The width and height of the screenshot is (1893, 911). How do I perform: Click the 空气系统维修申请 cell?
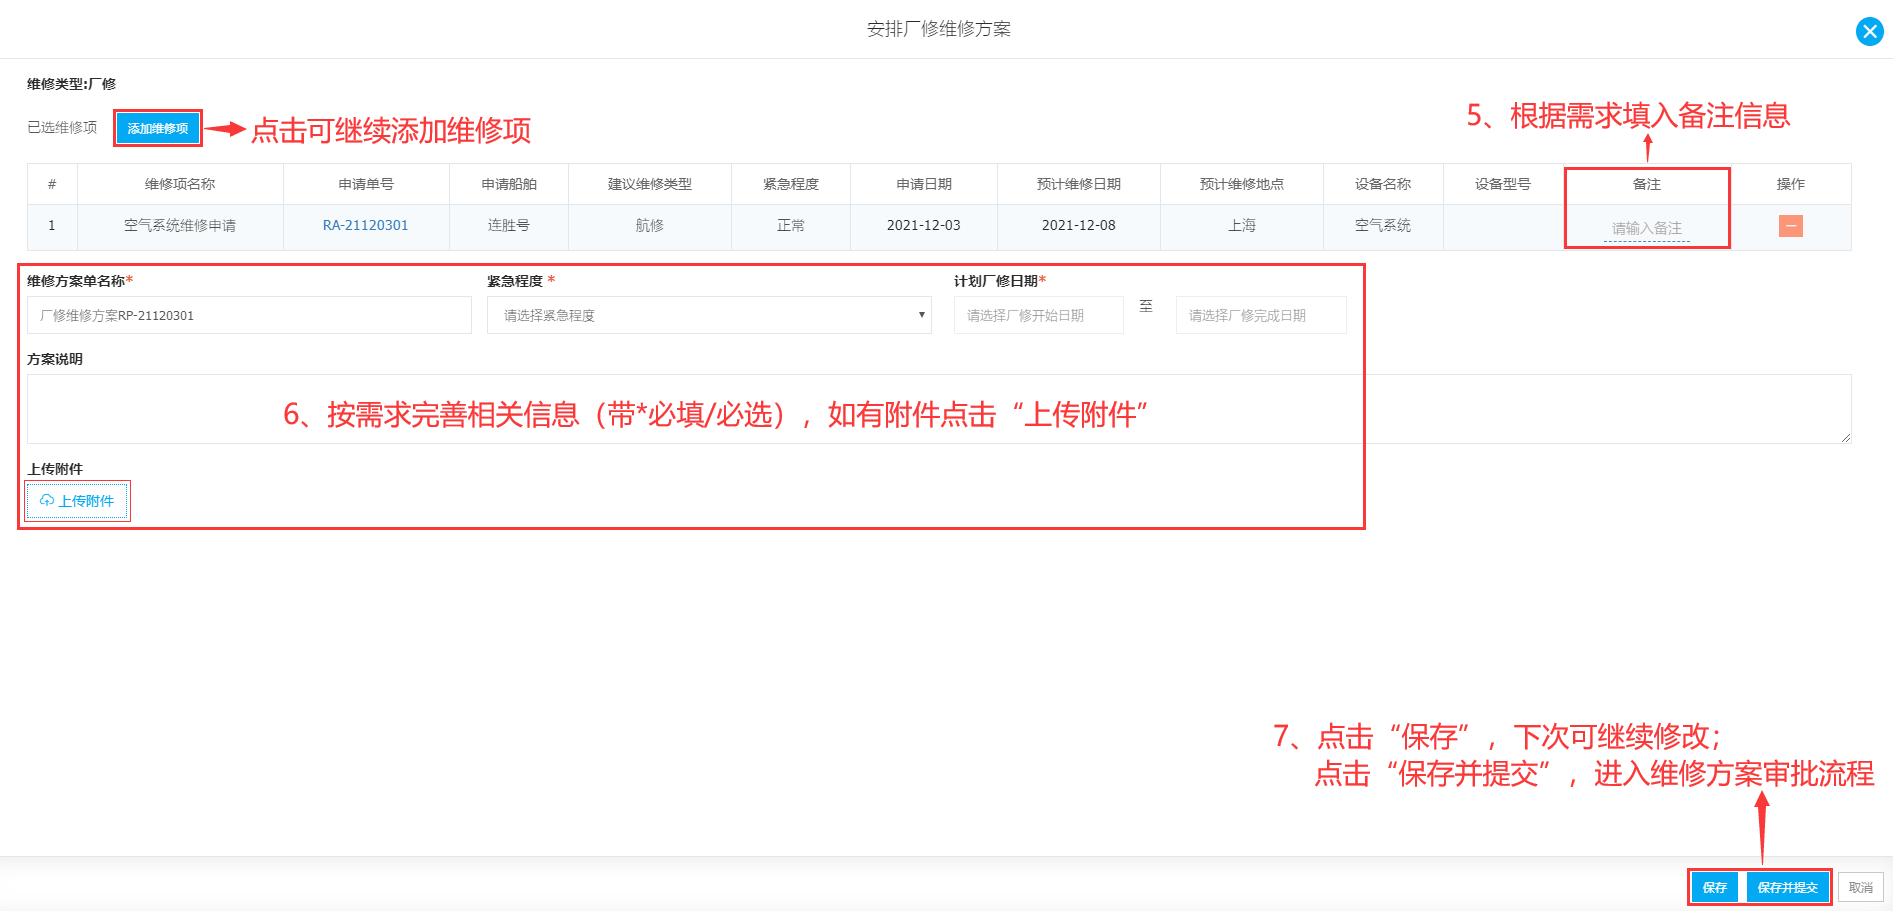tap(180, 226)
